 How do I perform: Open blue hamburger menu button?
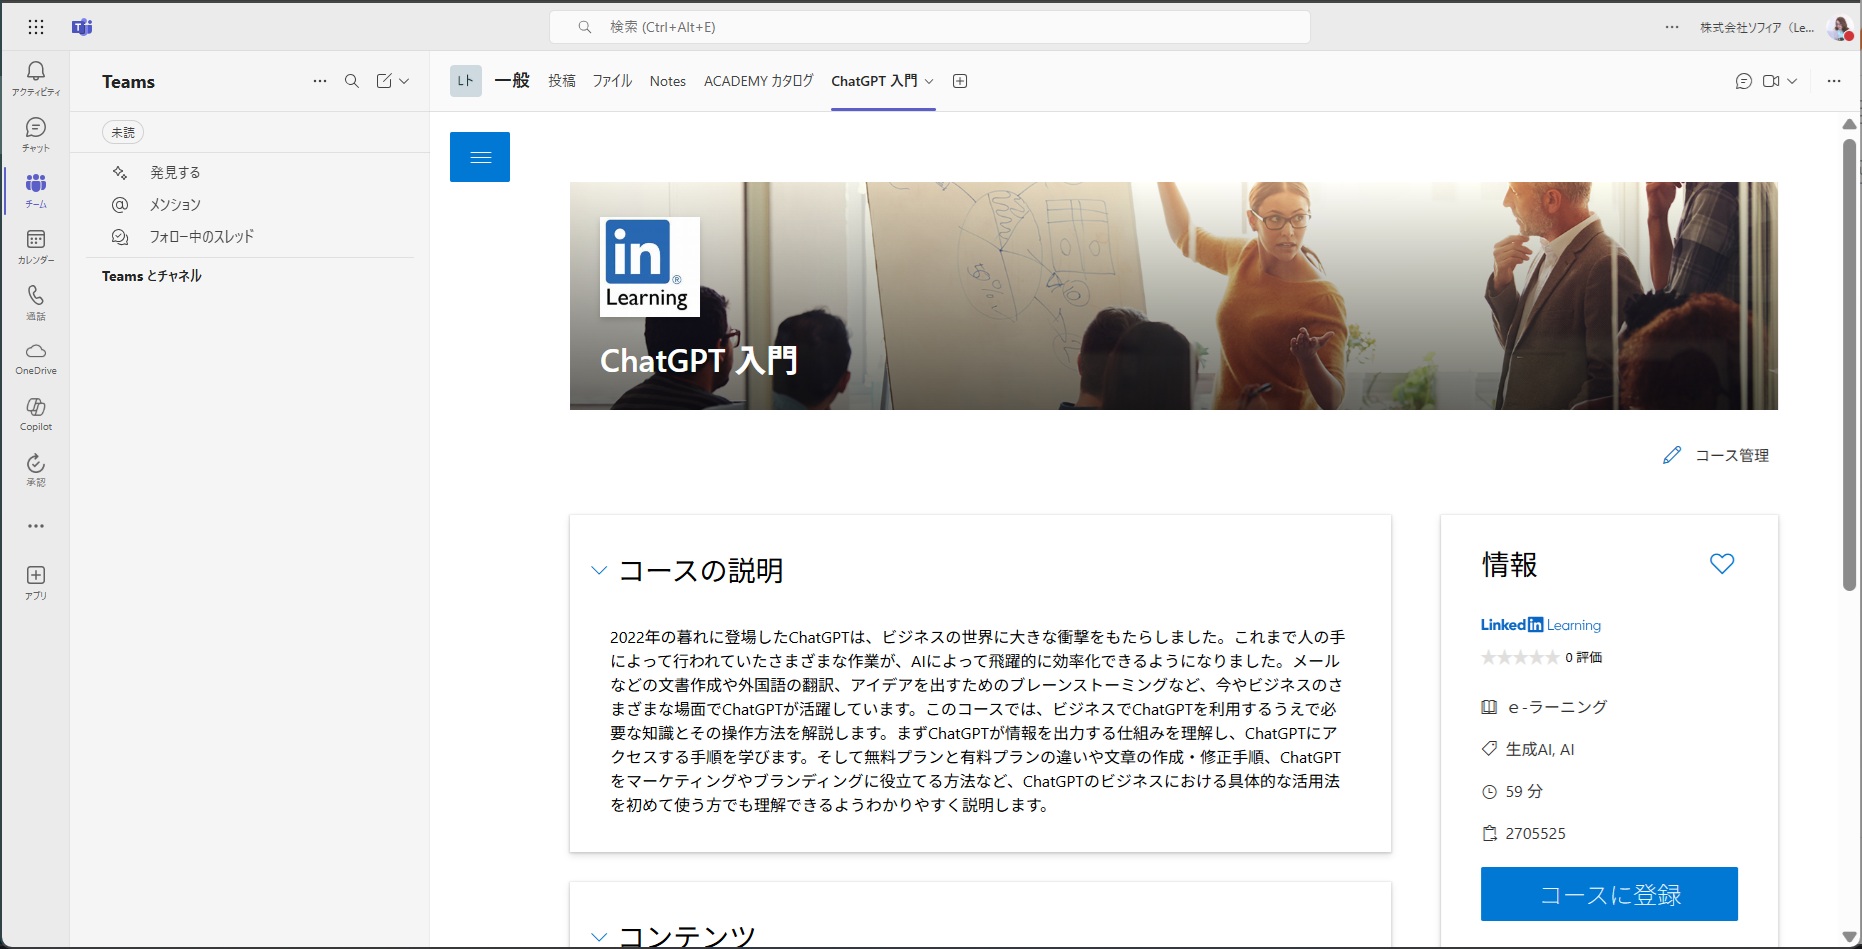point(480,157)
